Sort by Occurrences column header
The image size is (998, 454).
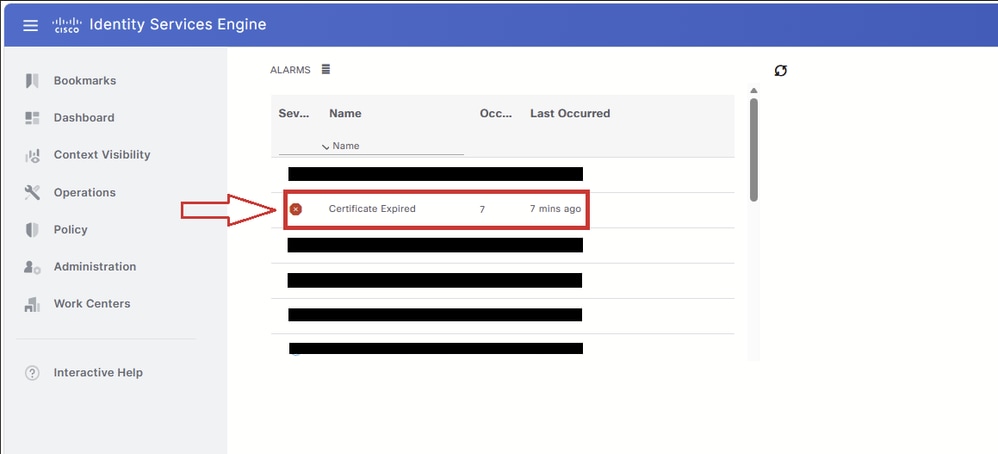496,113
